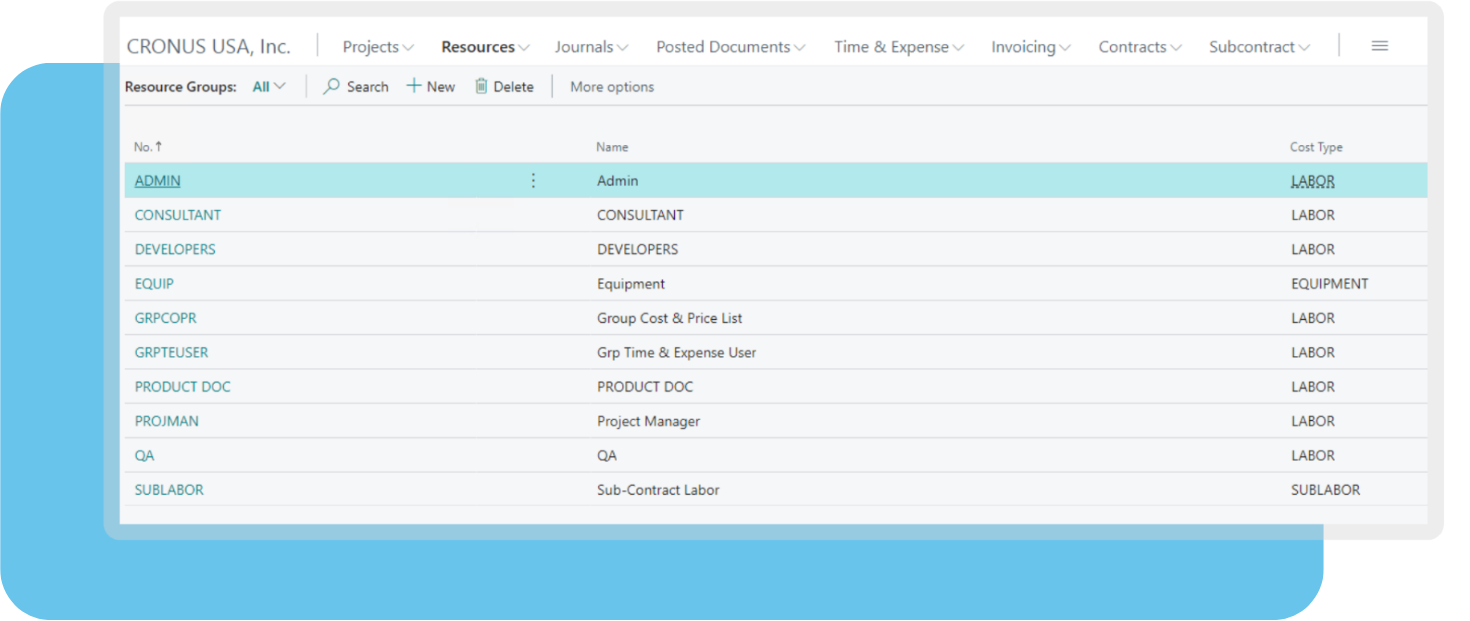Open the CONSULTANT resource group link
This screenshot has height=621, width=1470.
tap(178, 214)
